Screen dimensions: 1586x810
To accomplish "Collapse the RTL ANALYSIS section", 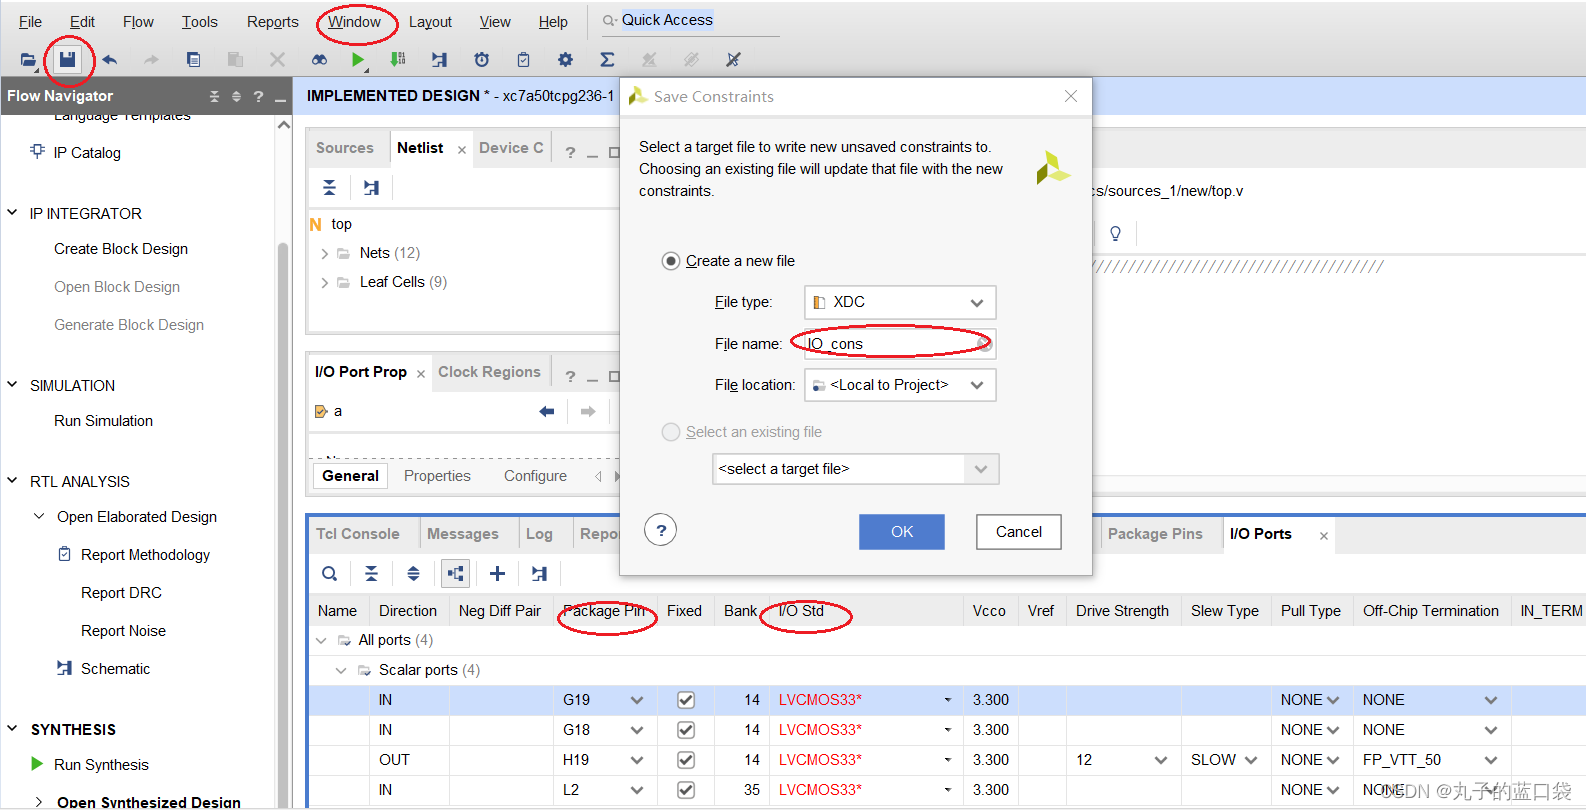I will [12, 481].
